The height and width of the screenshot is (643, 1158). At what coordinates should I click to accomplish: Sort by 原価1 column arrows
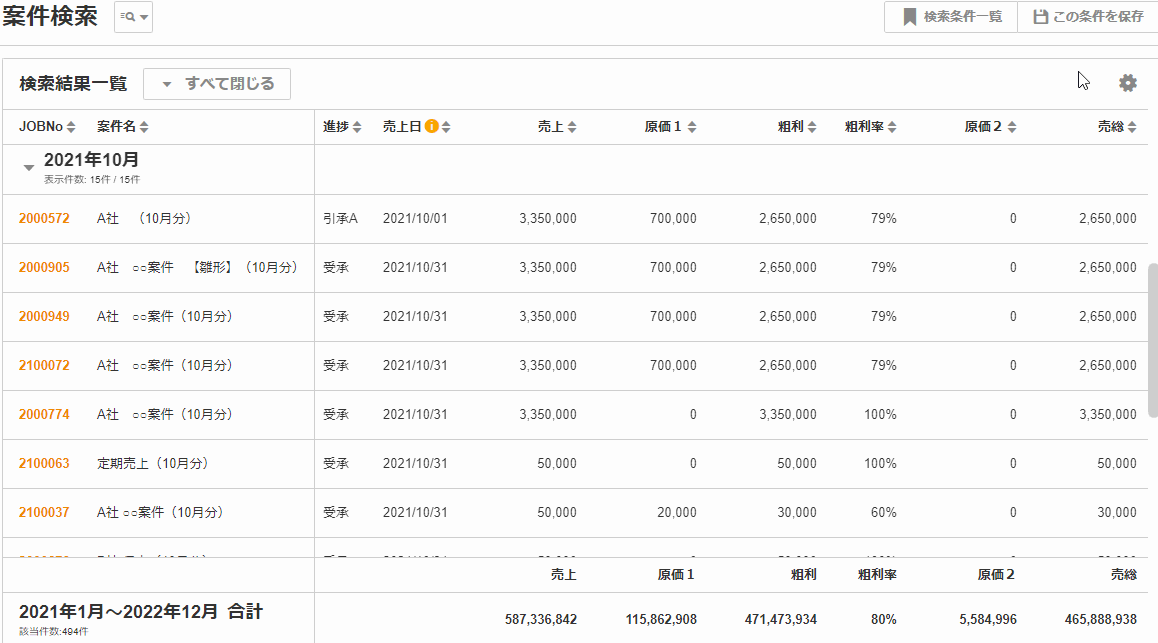(x=691, y=127)
